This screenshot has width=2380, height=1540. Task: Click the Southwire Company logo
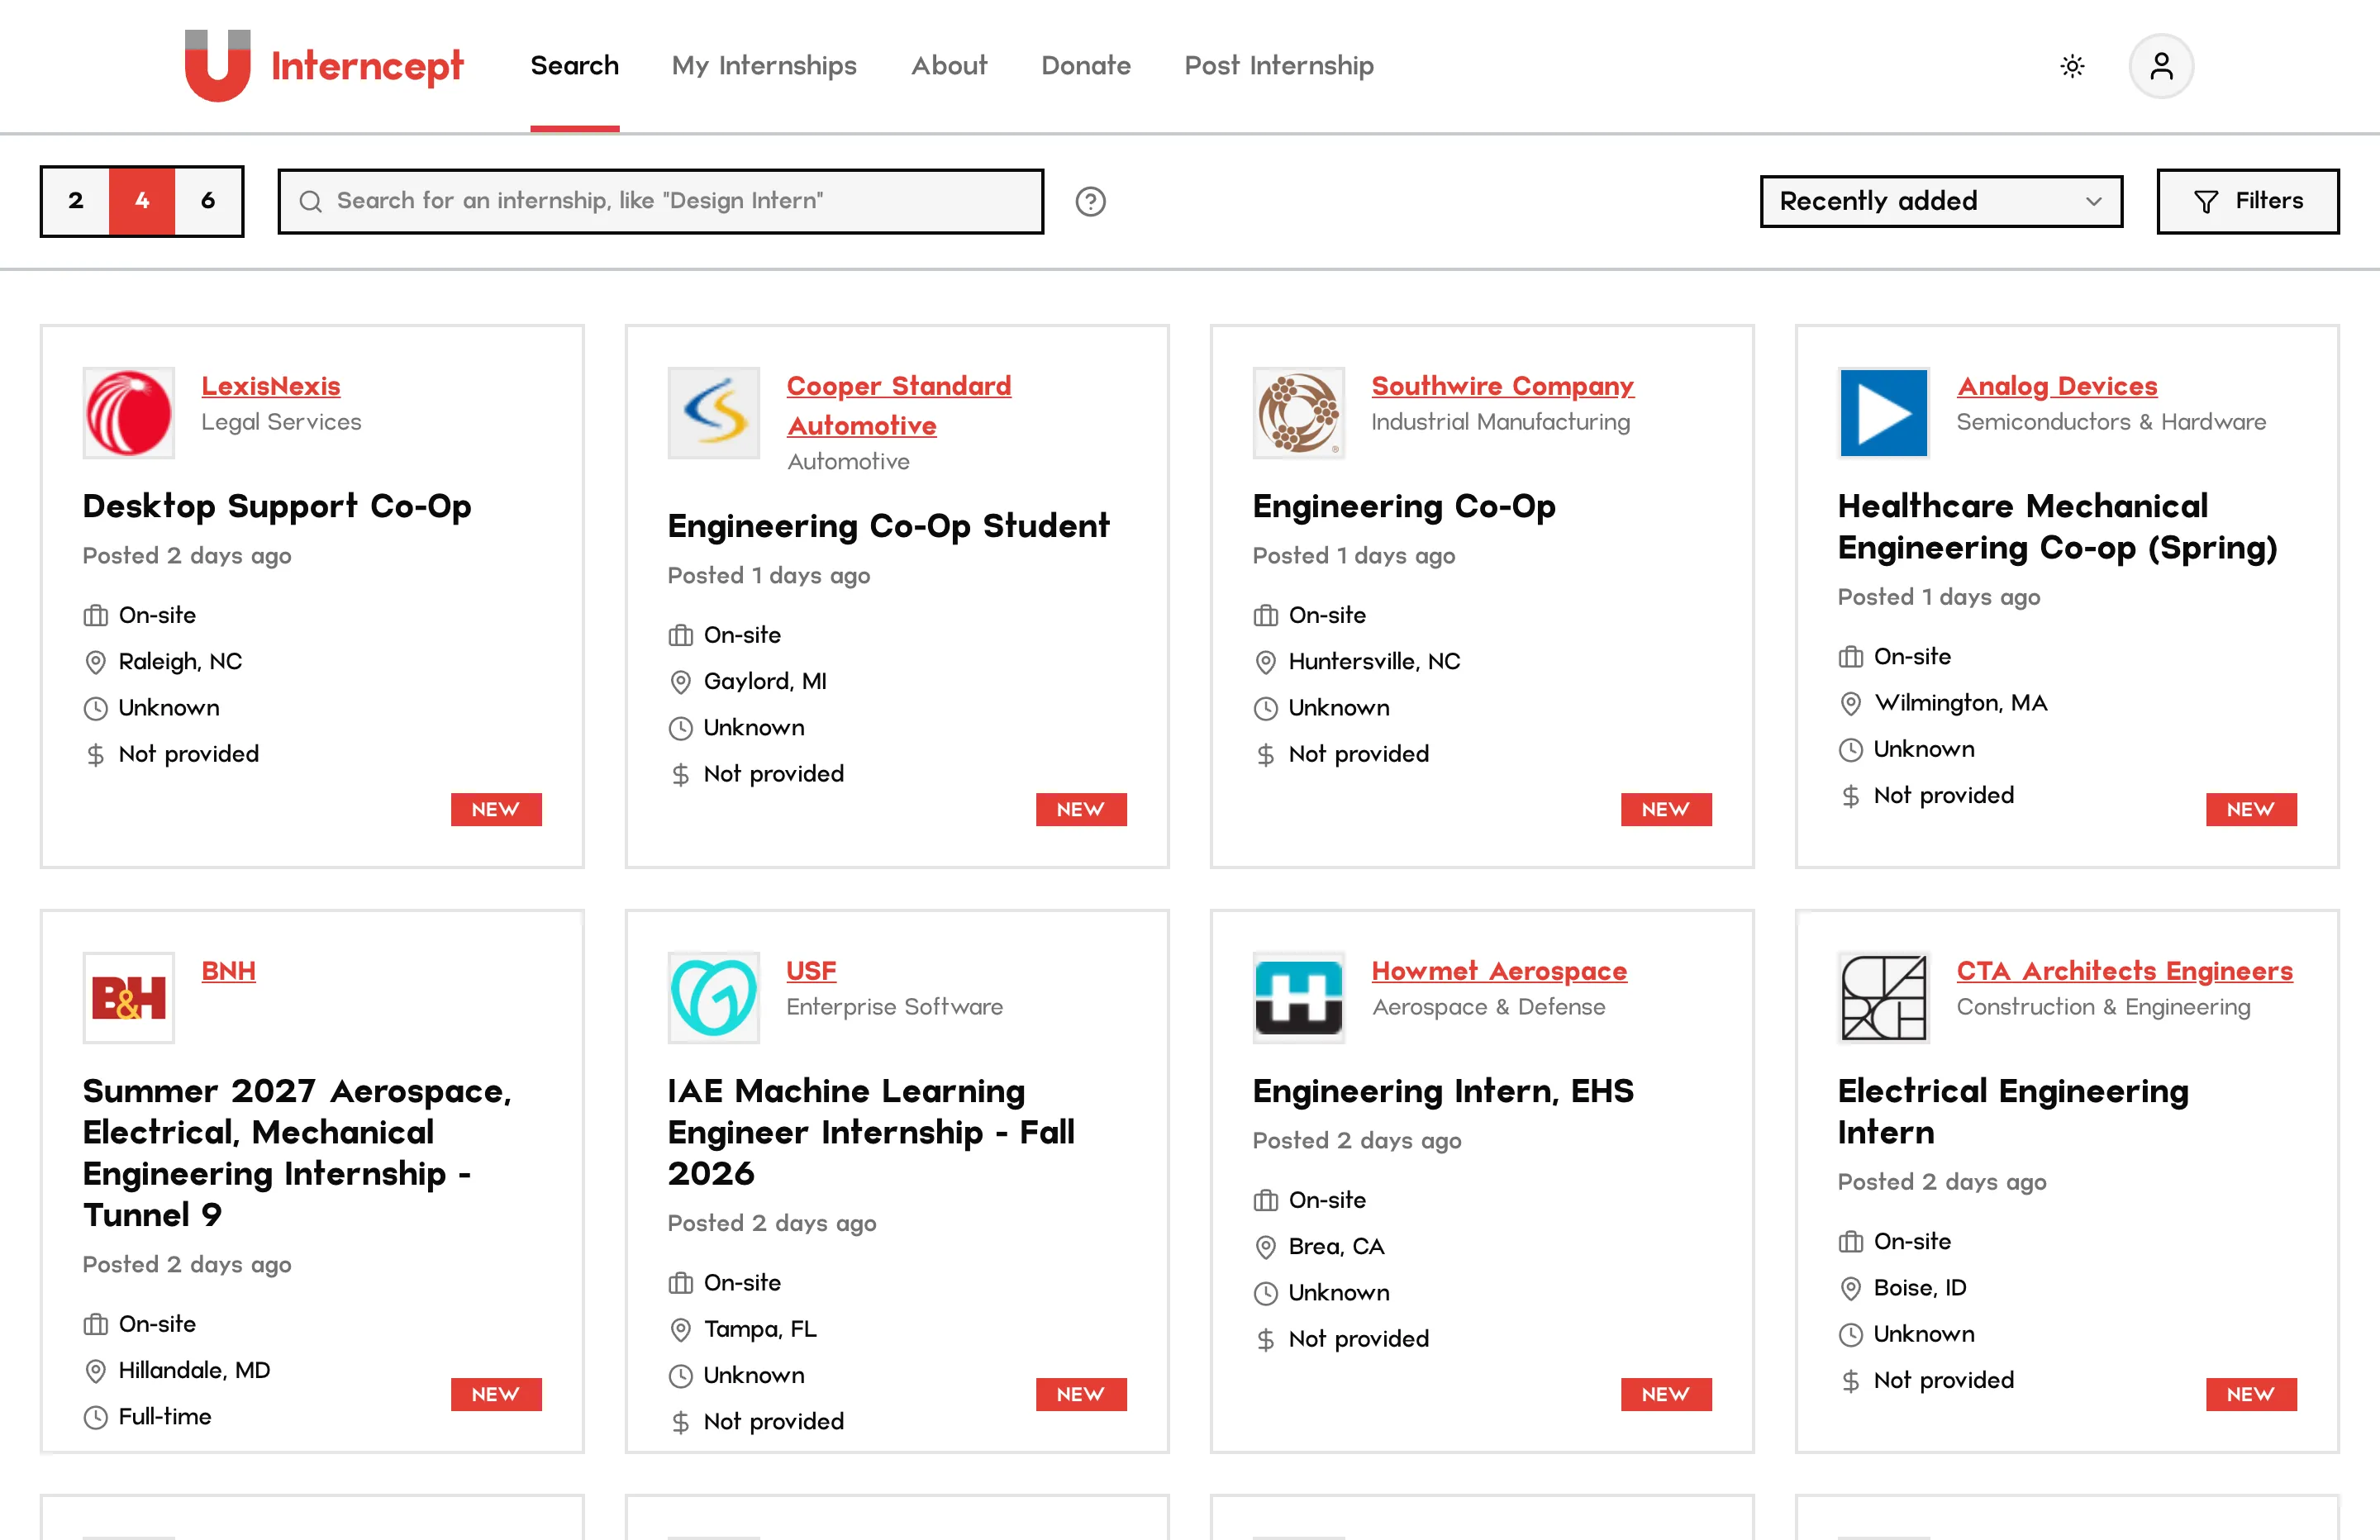[1299, 413]
